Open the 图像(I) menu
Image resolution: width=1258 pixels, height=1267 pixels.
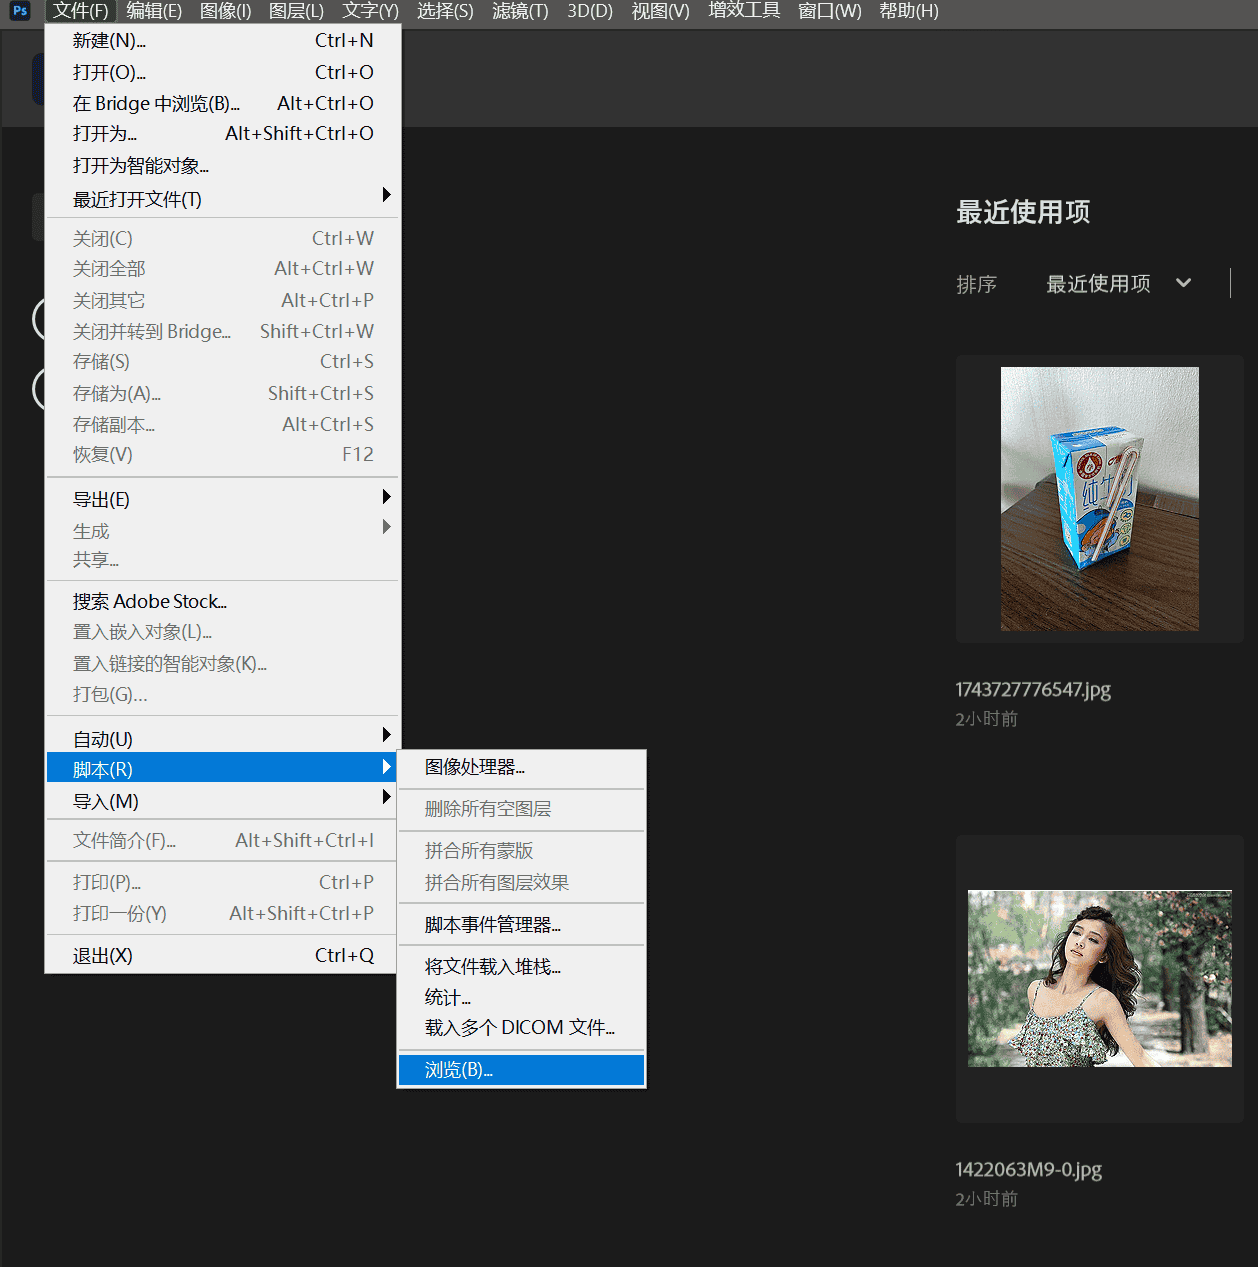coord(226,11)
